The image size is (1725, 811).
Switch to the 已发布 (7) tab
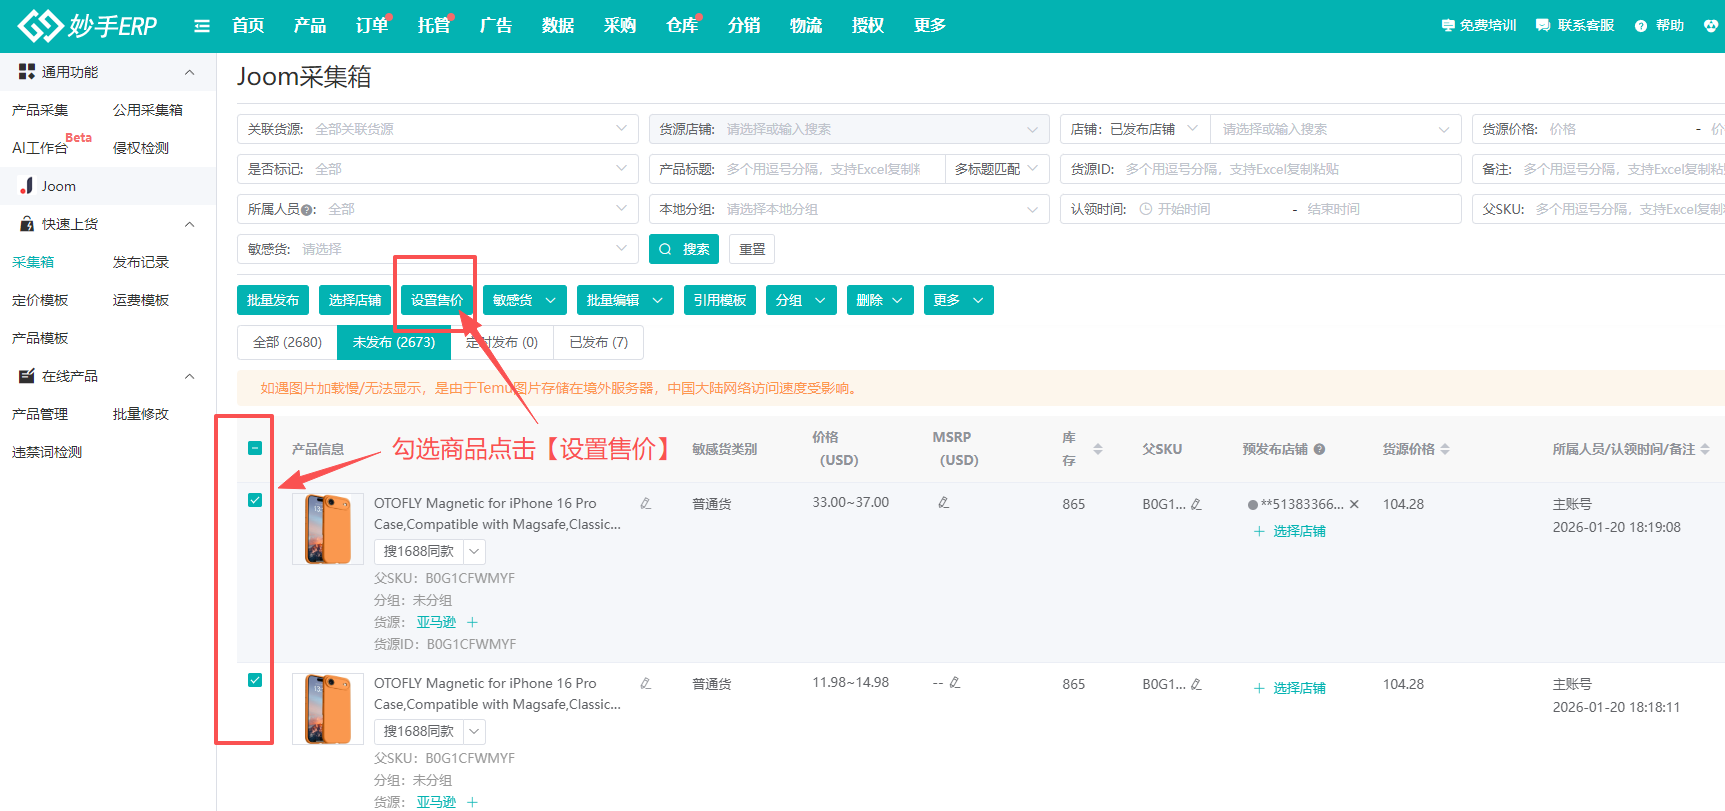(598, 342)
